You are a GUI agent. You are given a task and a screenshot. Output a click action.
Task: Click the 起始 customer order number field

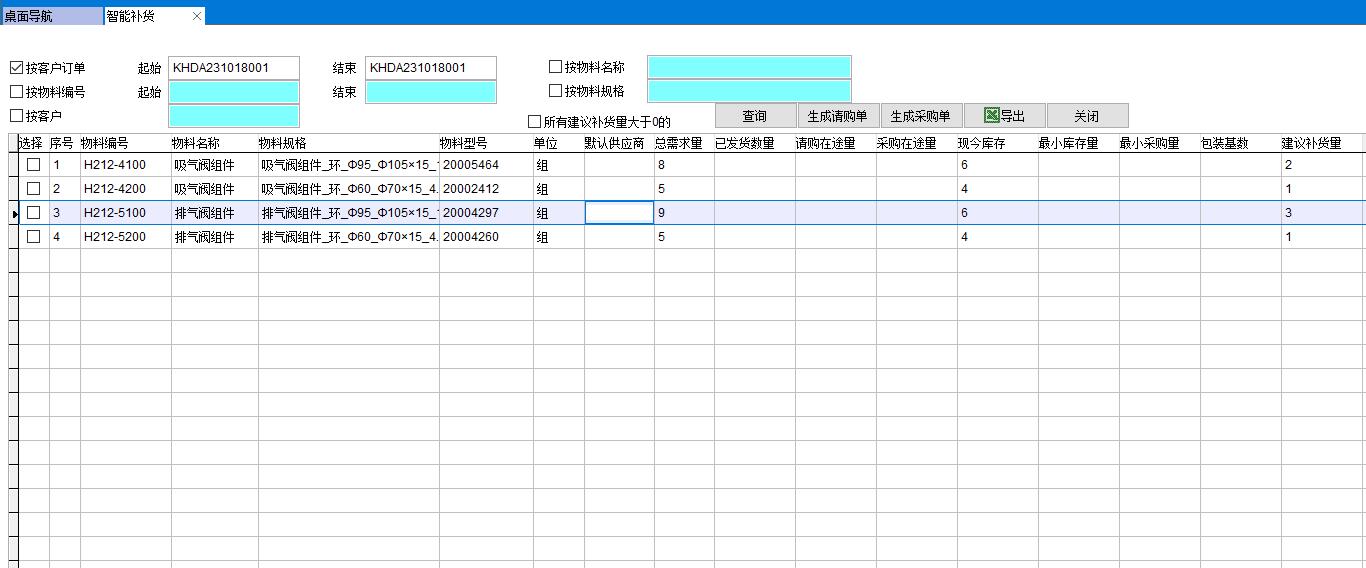(x=234, y=67)
